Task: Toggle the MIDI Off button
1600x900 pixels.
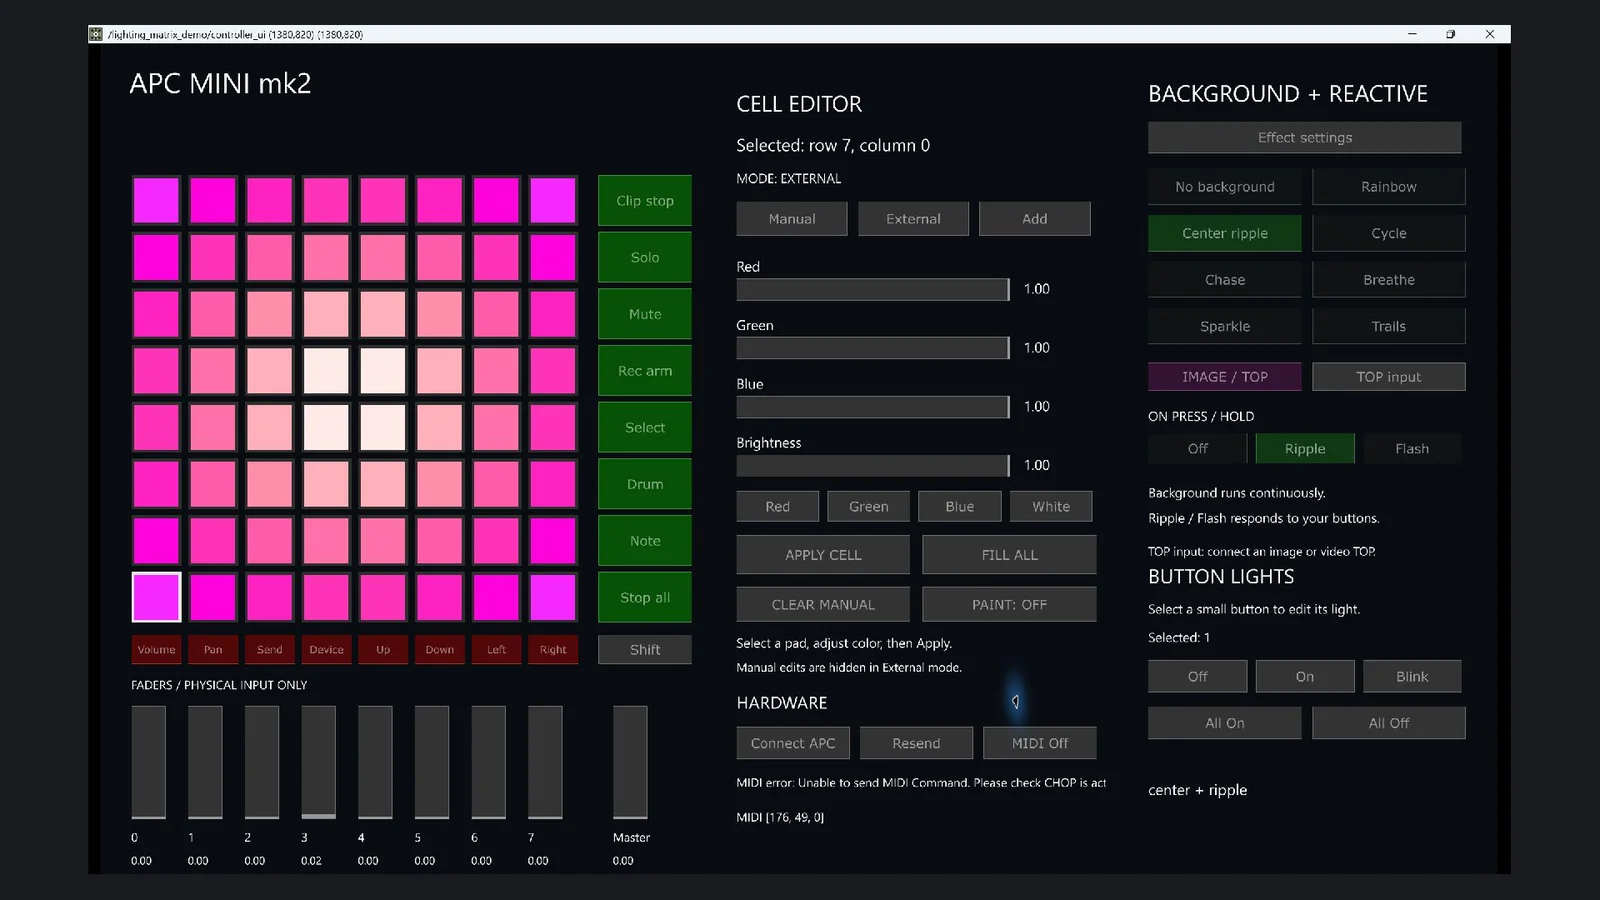Action: coord(1040,743)
